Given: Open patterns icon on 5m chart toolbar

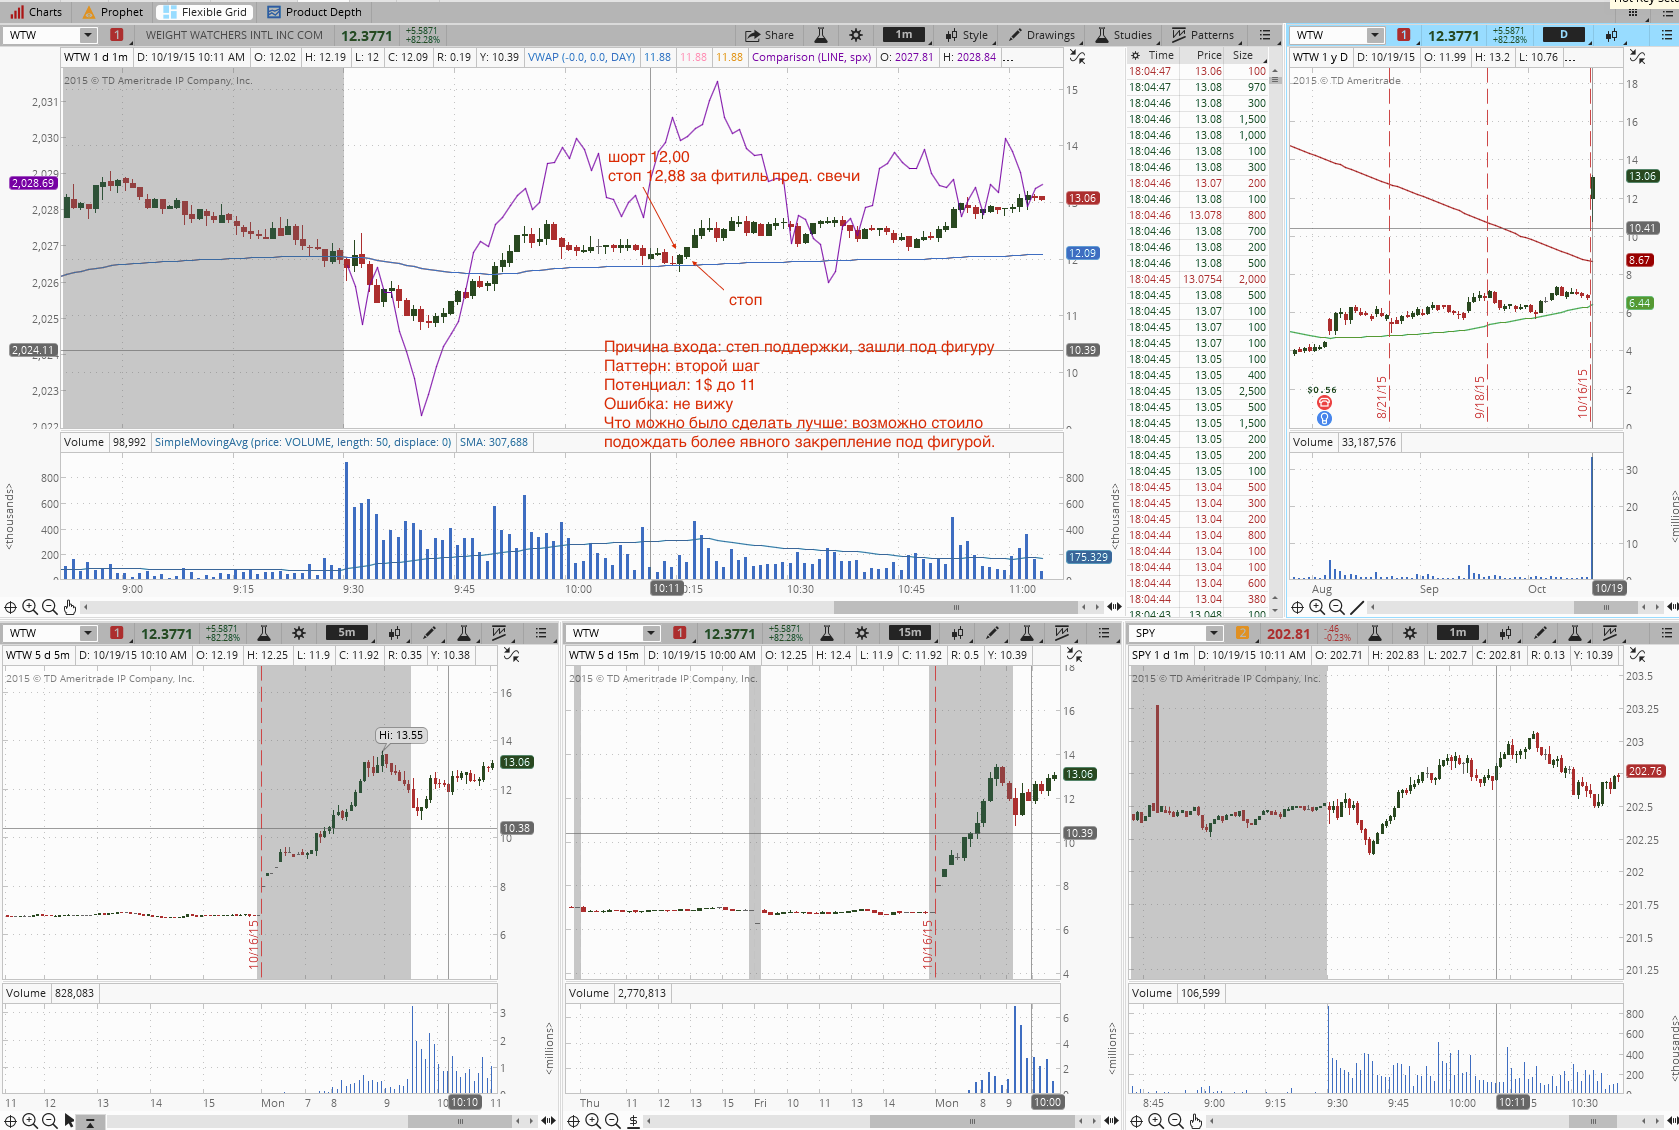Looking at the screenshot, I should coord(498,633).
